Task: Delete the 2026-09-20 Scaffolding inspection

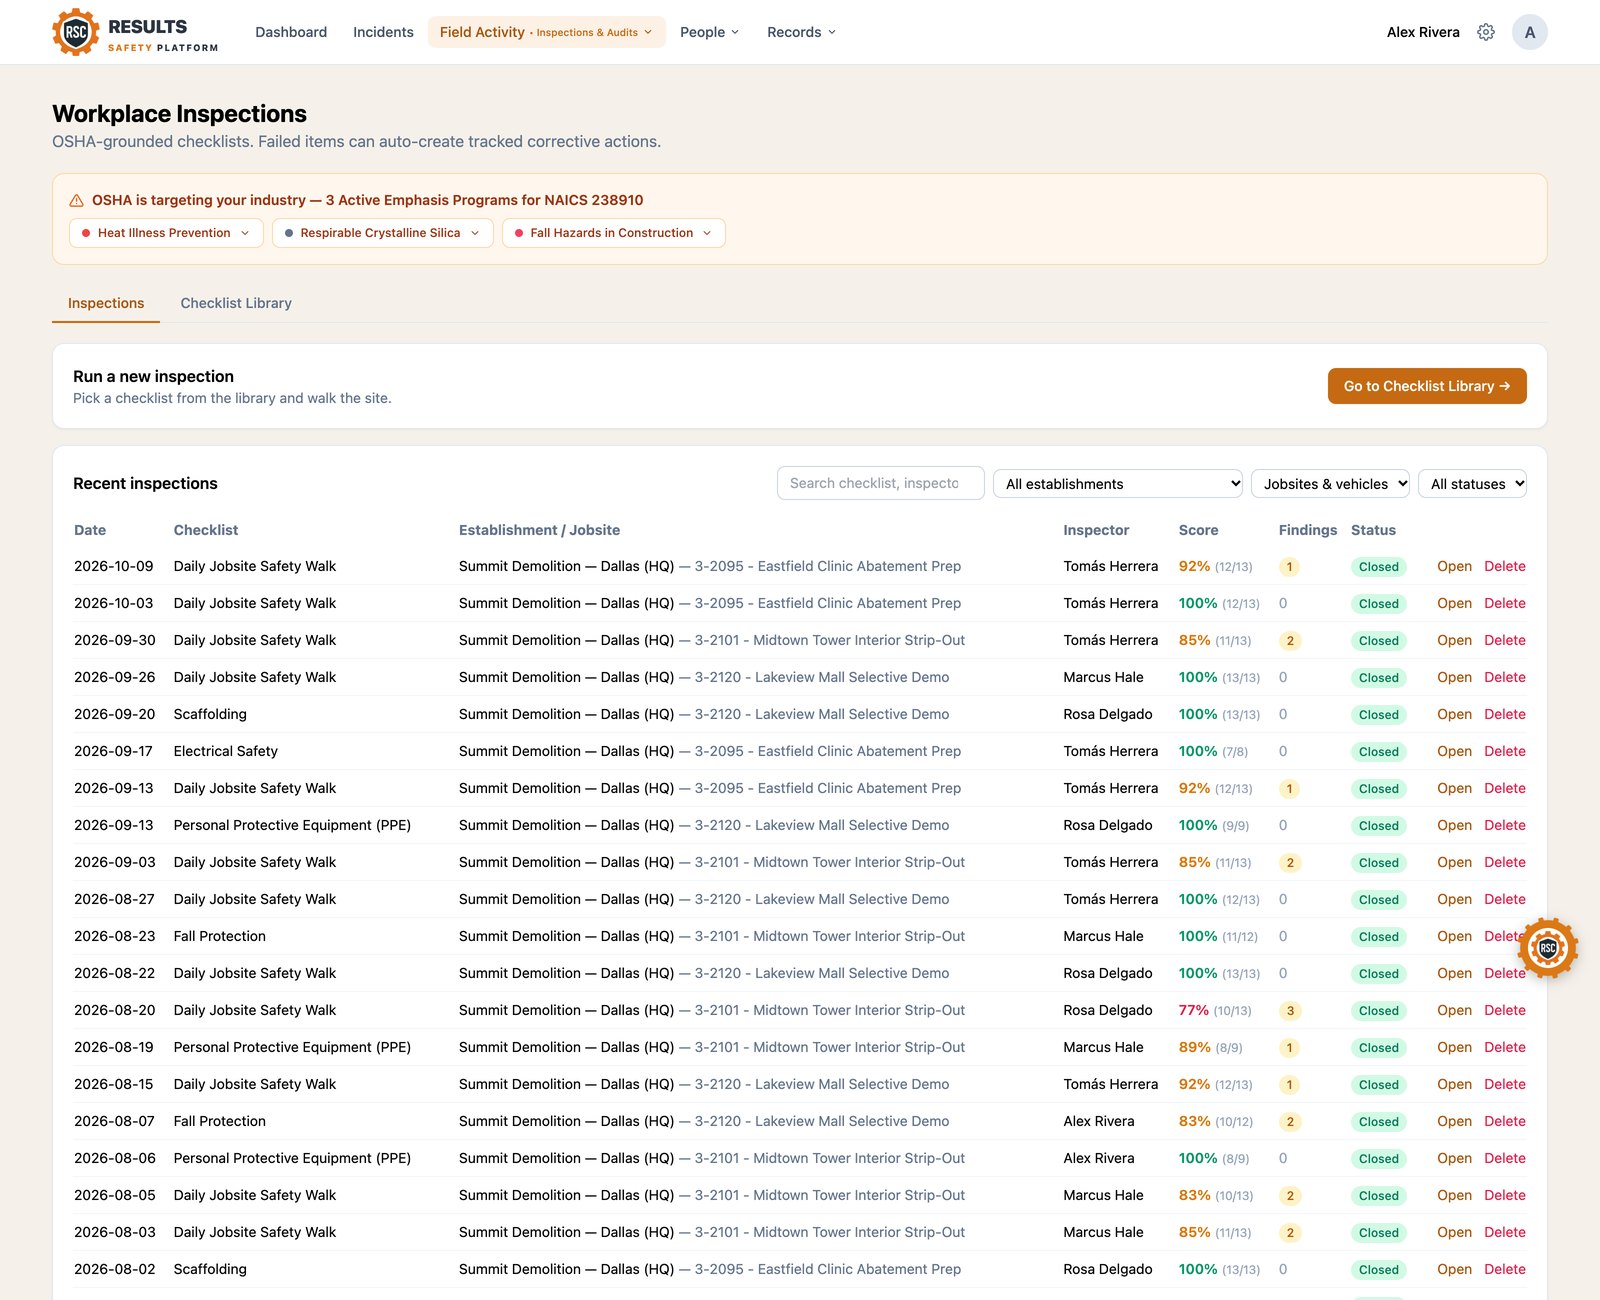Action: pyautogui.click(x=1504, y=714)
